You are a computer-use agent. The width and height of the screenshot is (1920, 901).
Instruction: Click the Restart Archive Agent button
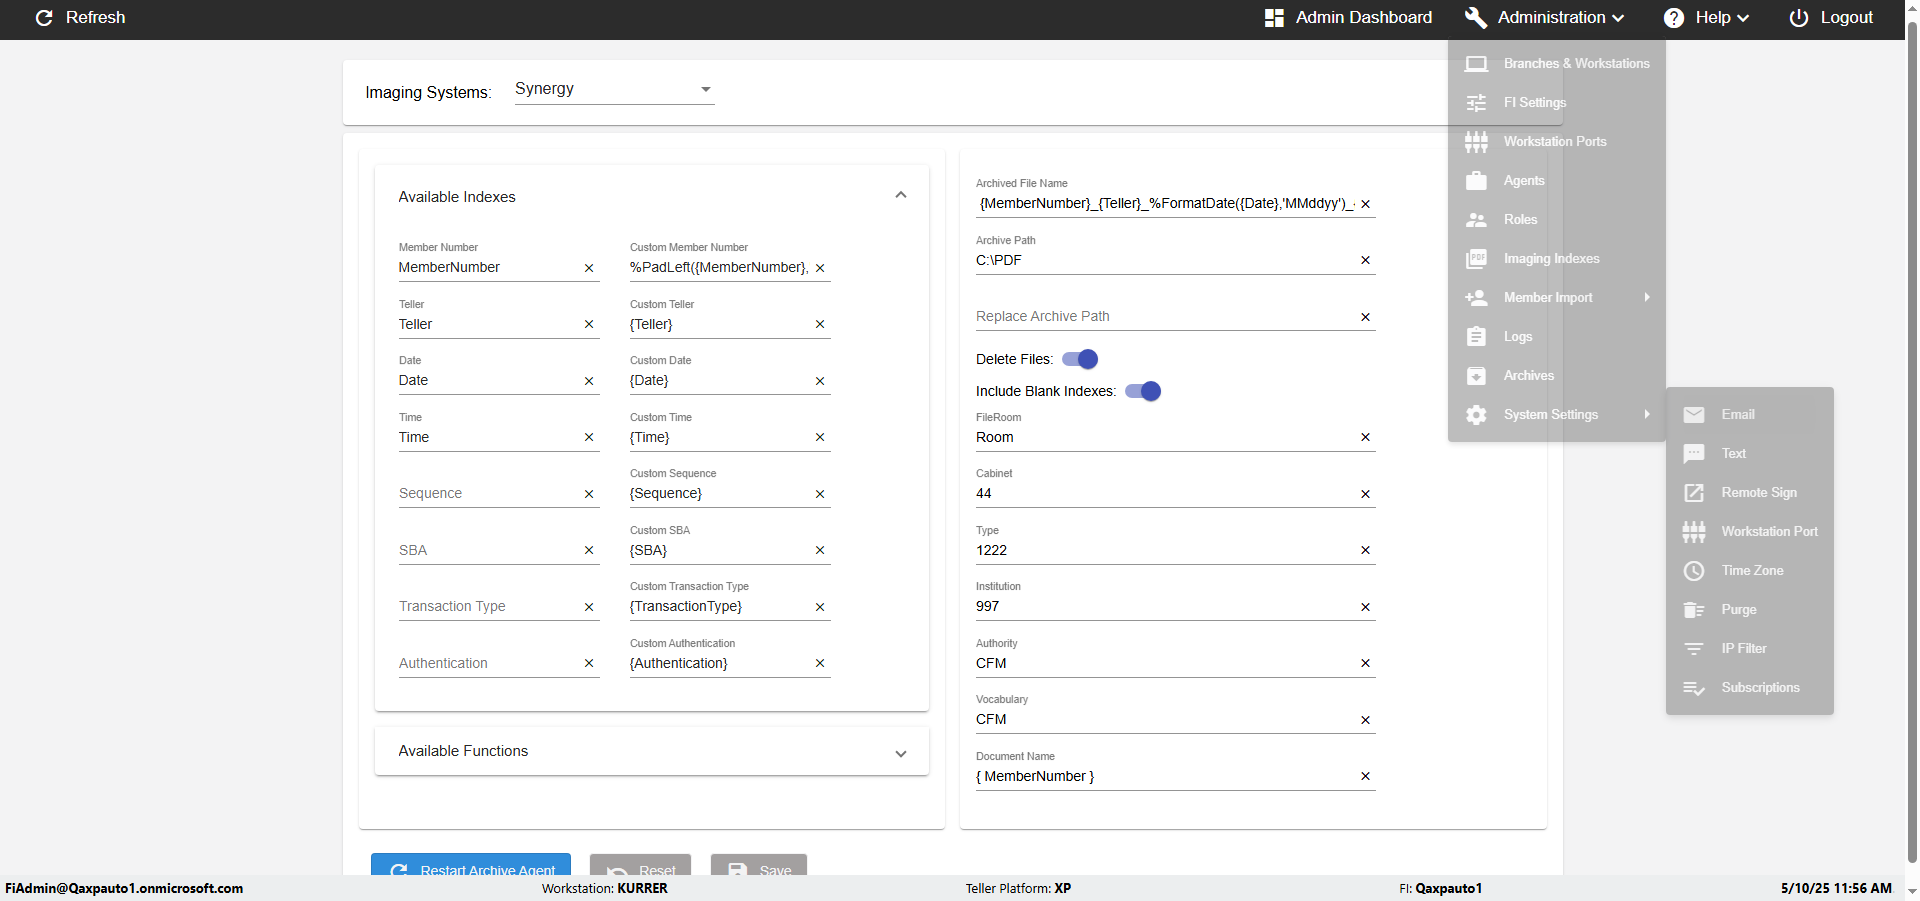click(x=471, y=867)
